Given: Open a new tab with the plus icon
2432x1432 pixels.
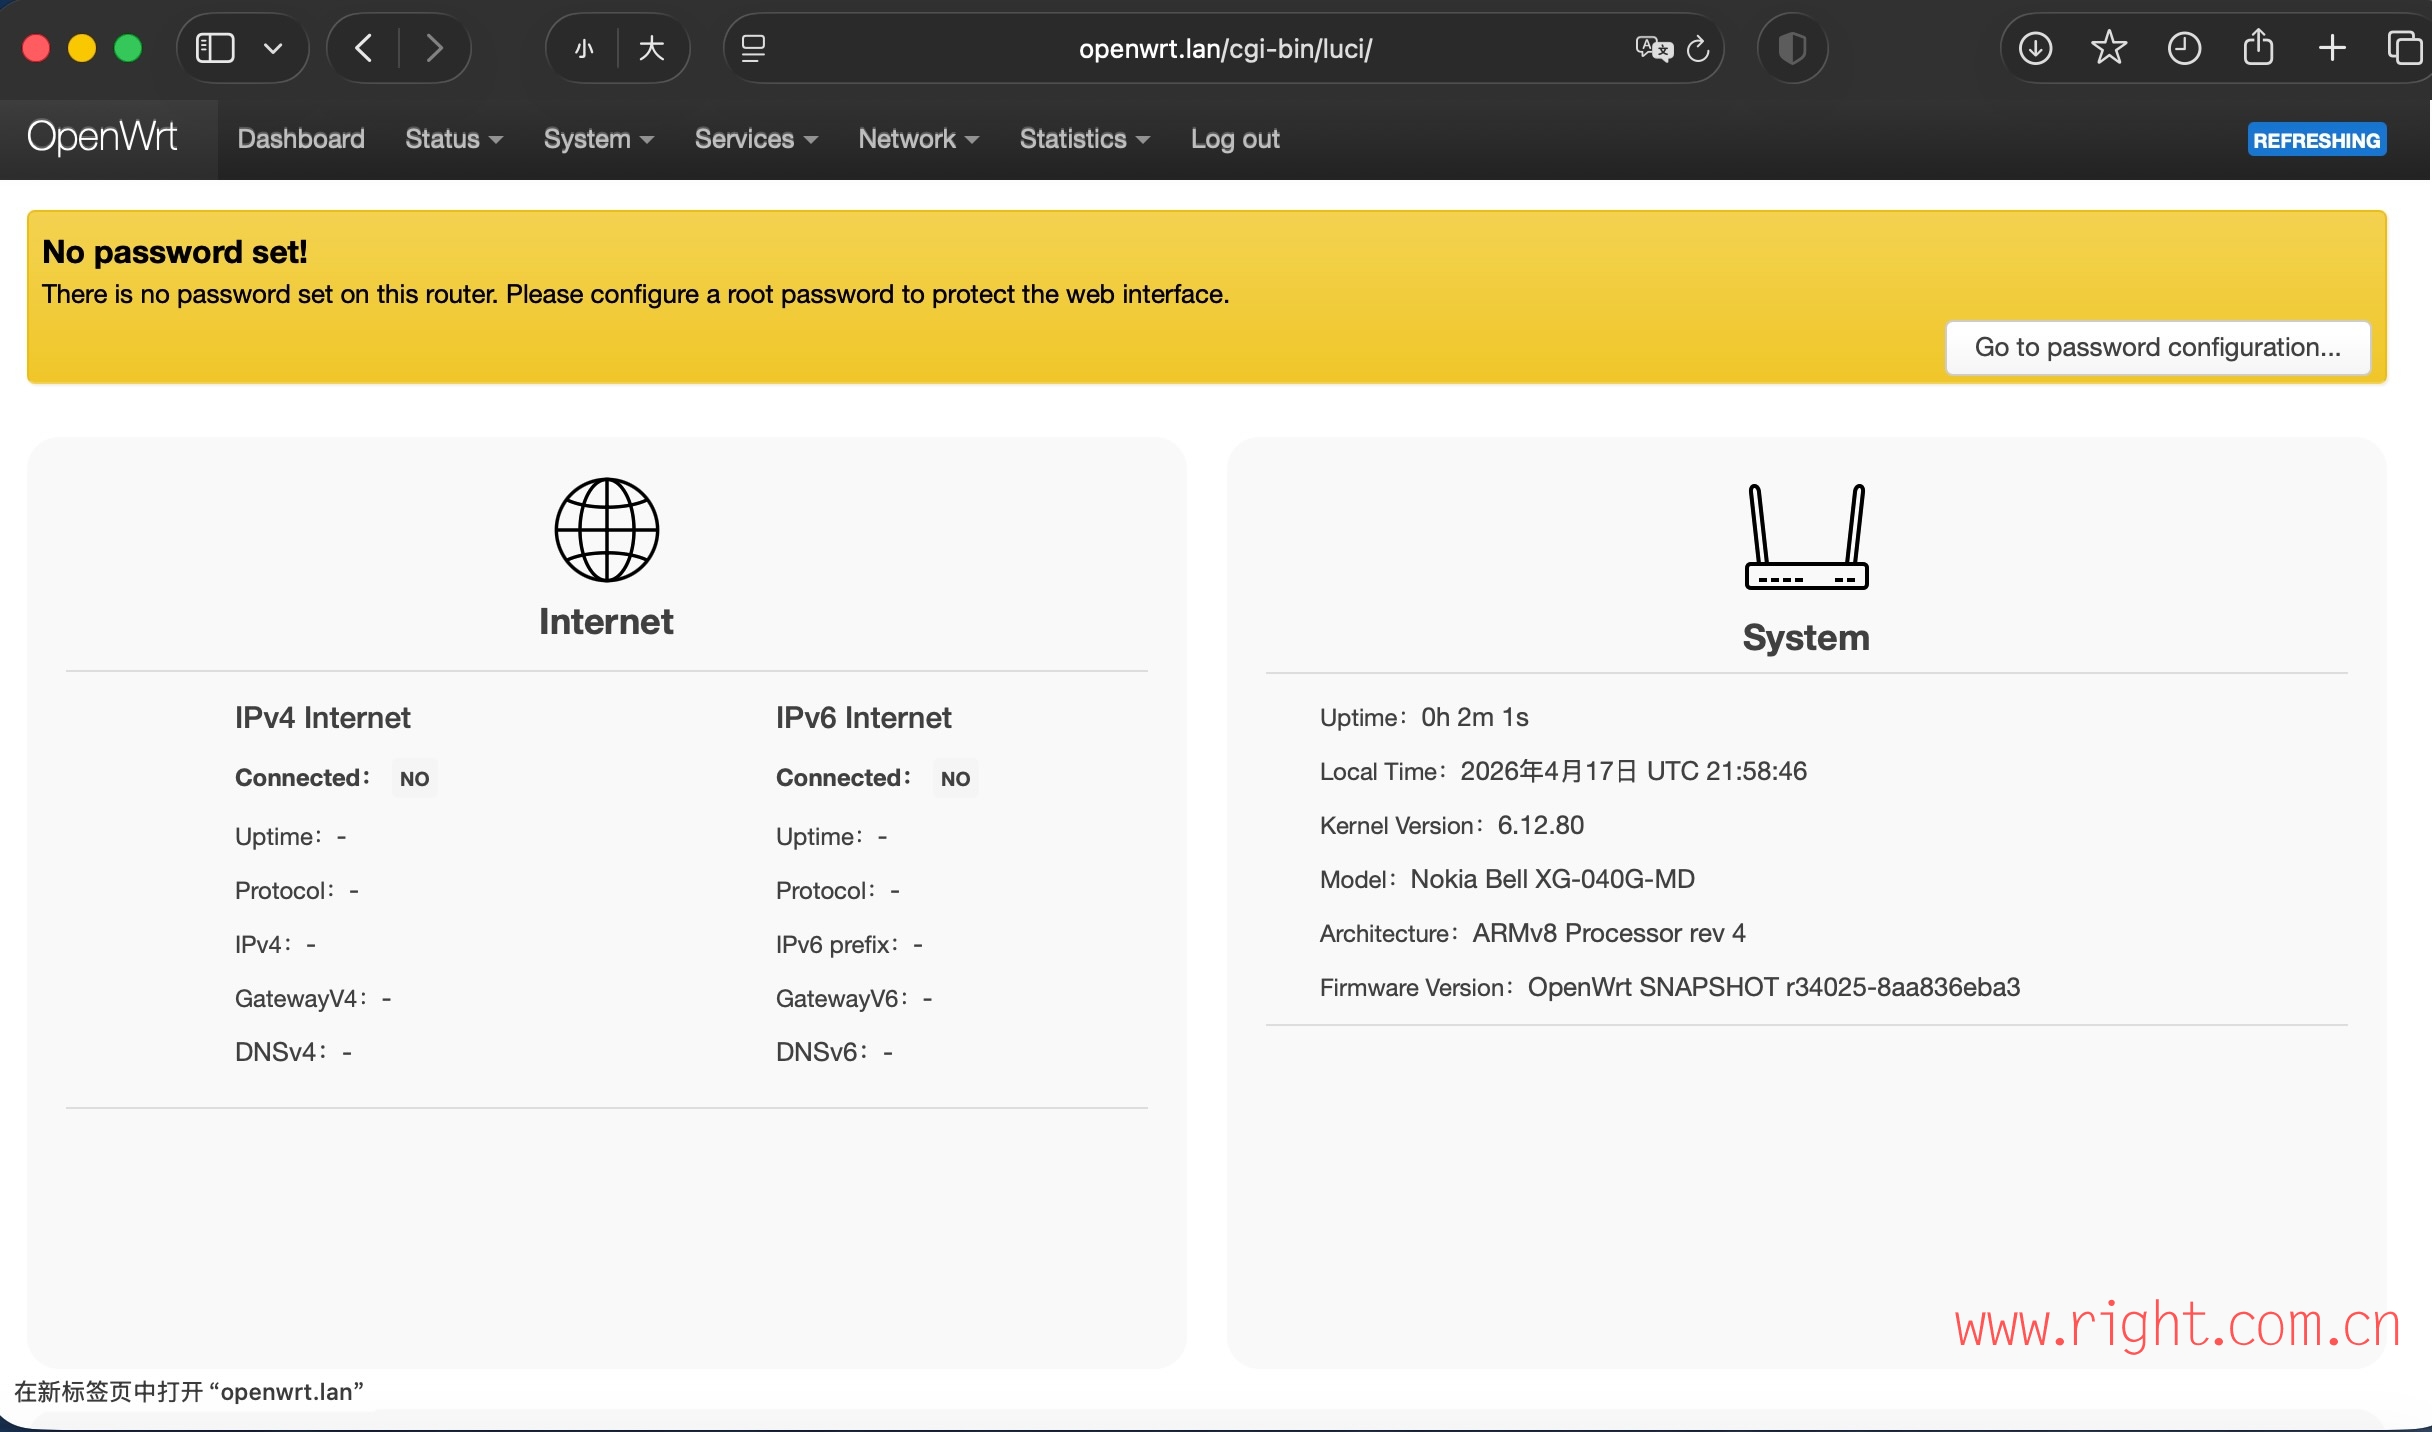Looking at the screenshot, I should click(2332, 48).
